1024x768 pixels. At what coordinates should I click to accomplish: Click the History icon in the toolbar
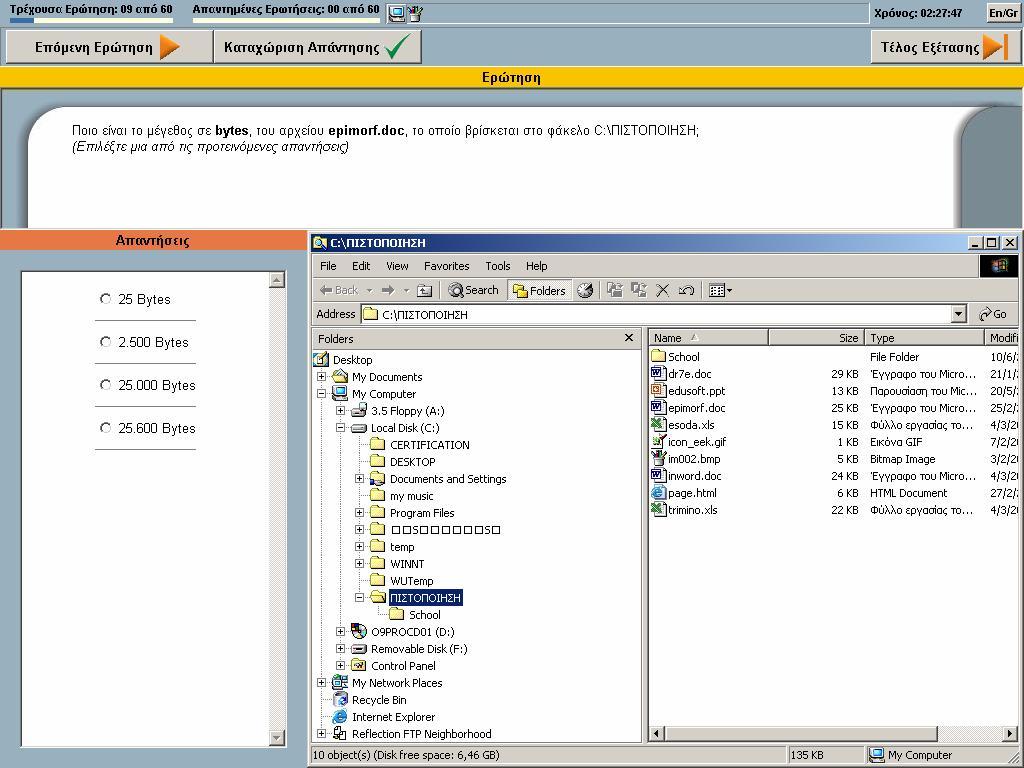pos(584,290)
